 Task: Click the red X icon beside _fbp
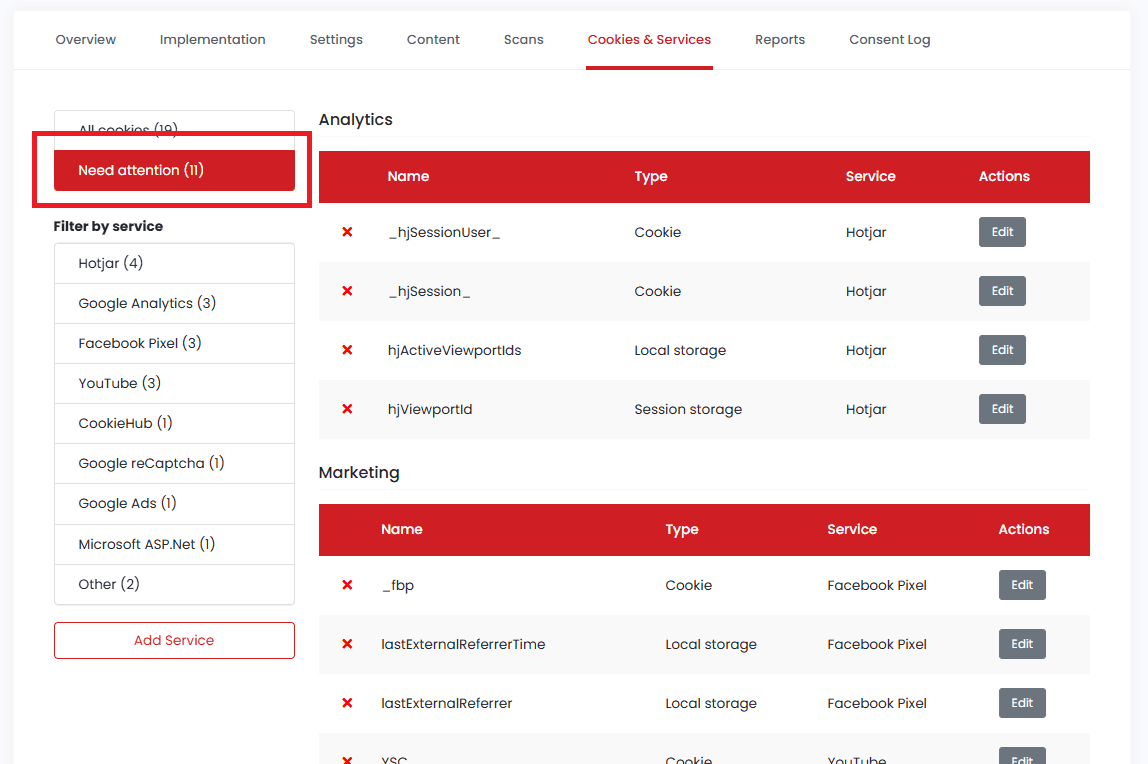coord(347,585)
